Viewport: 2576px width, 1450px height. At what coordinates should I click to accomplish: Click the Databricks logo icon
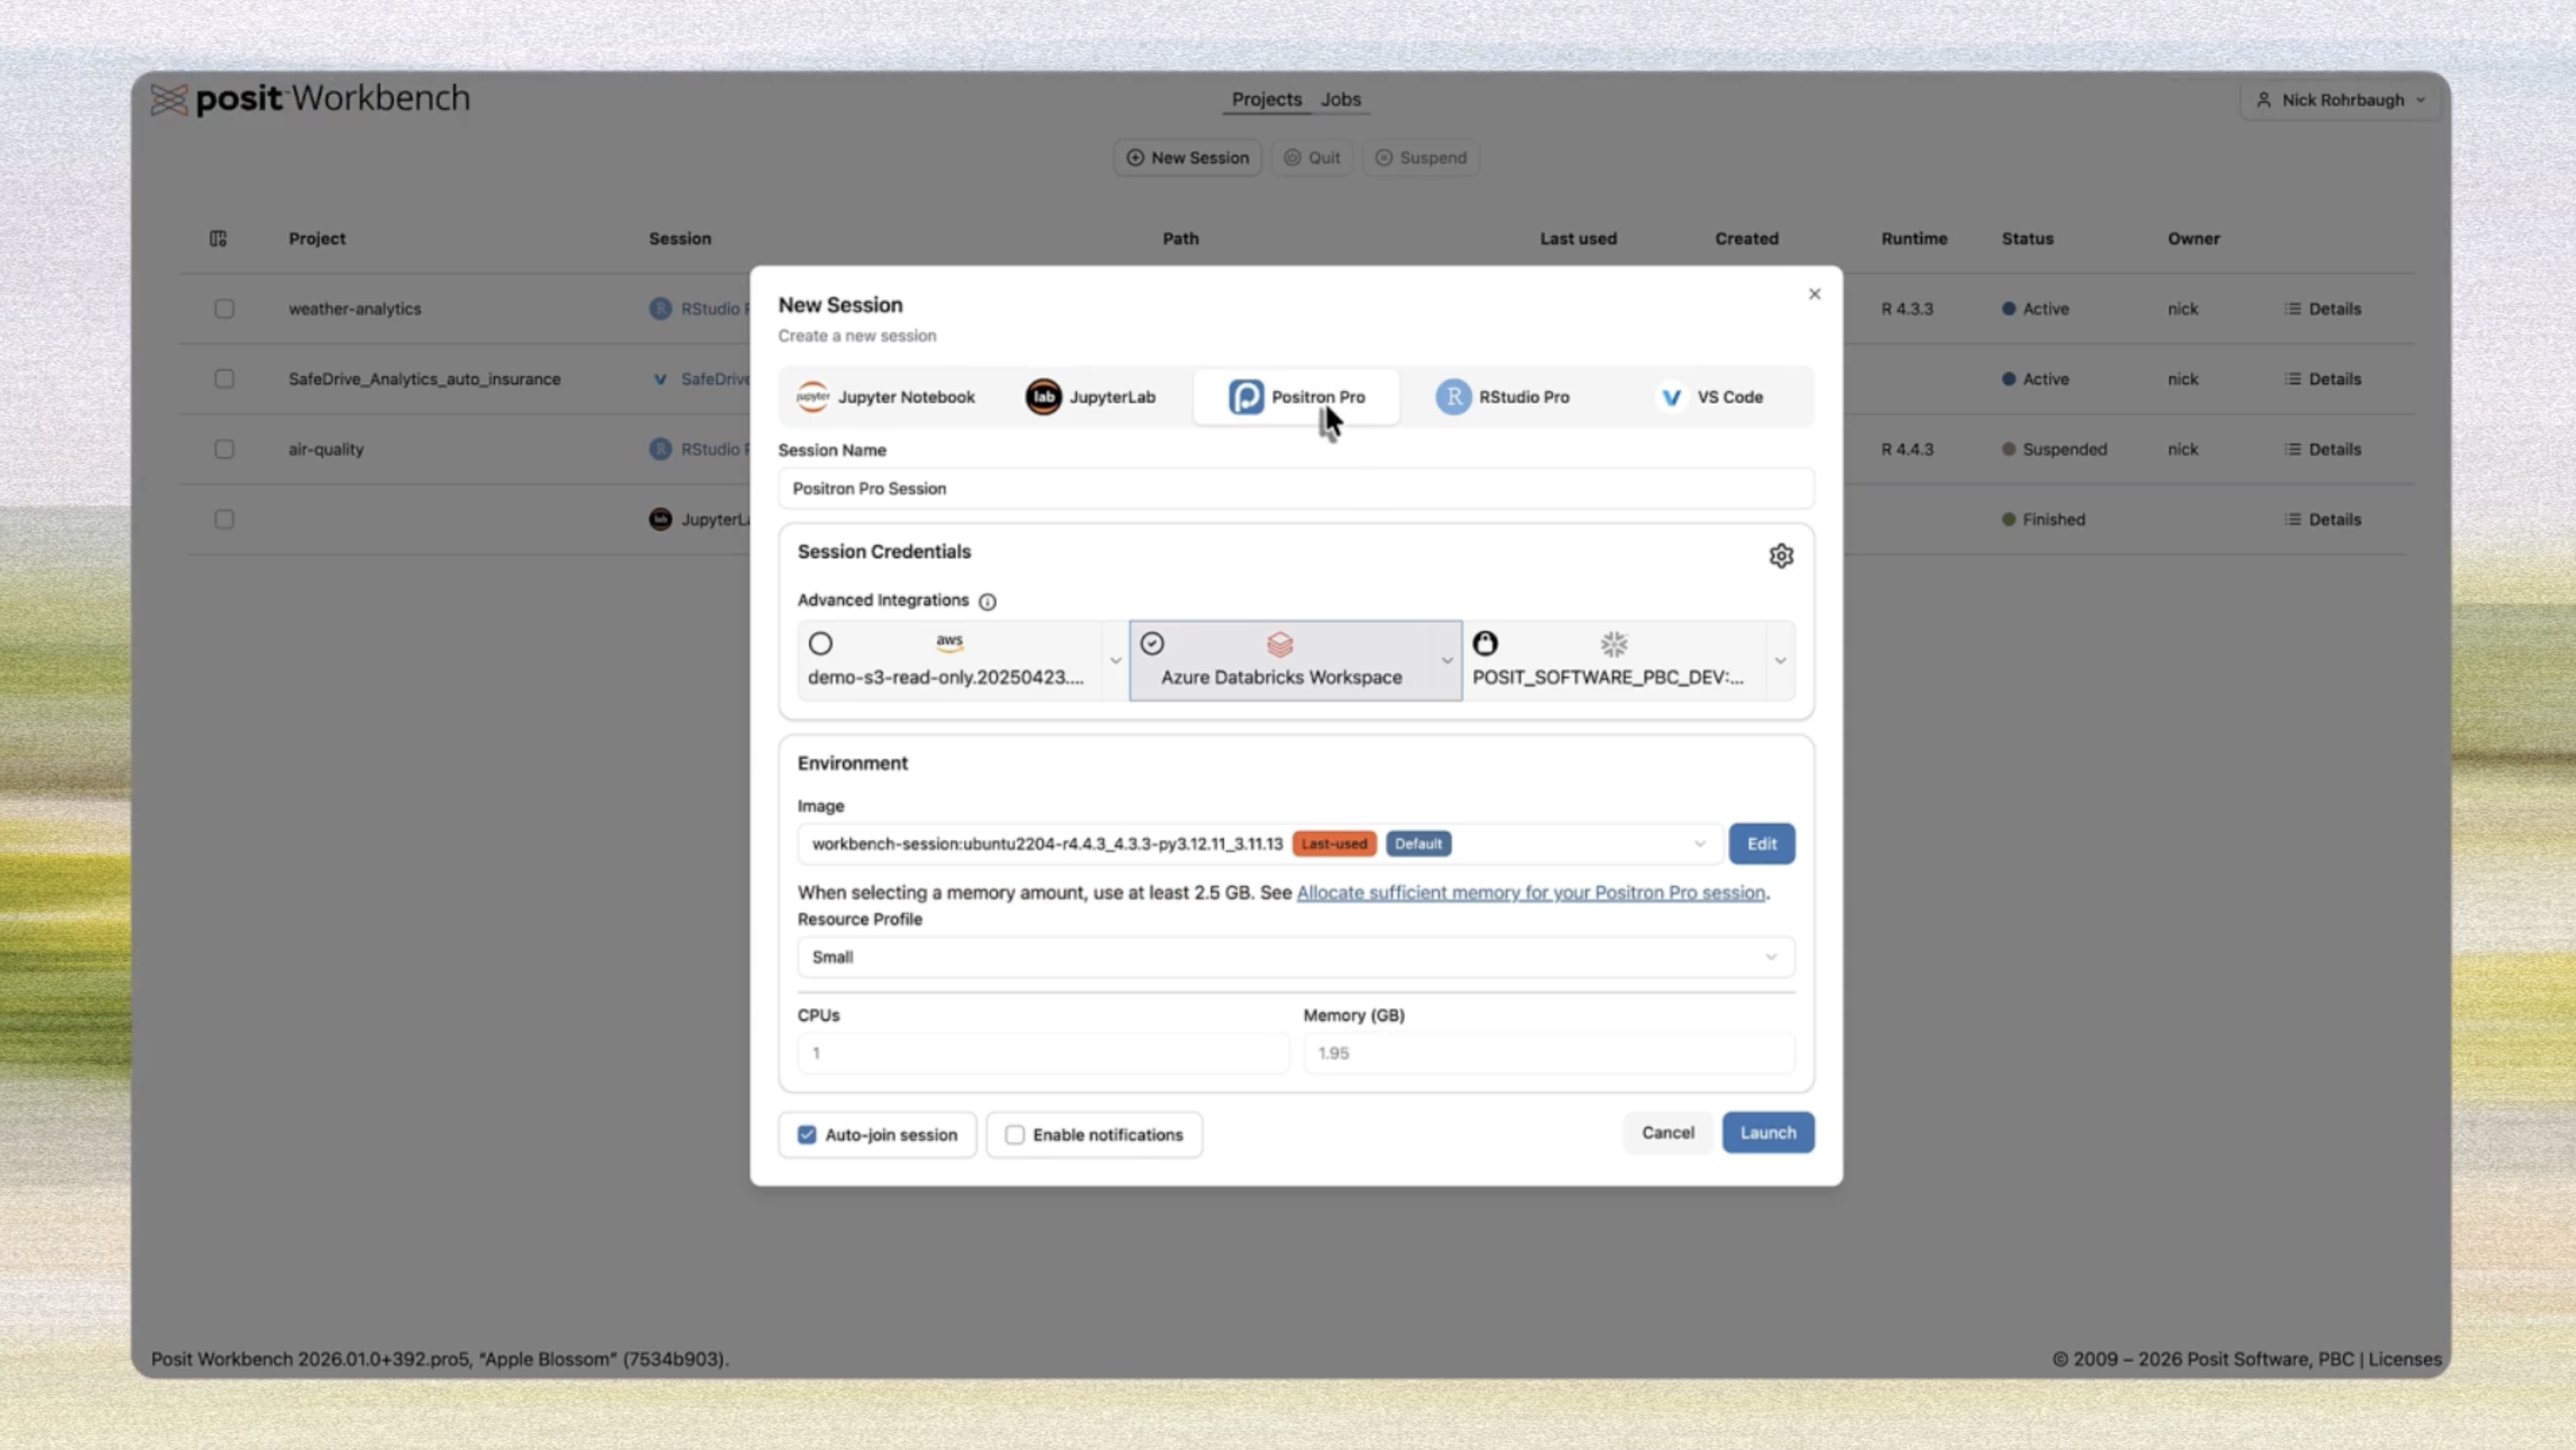[1280, 644]
